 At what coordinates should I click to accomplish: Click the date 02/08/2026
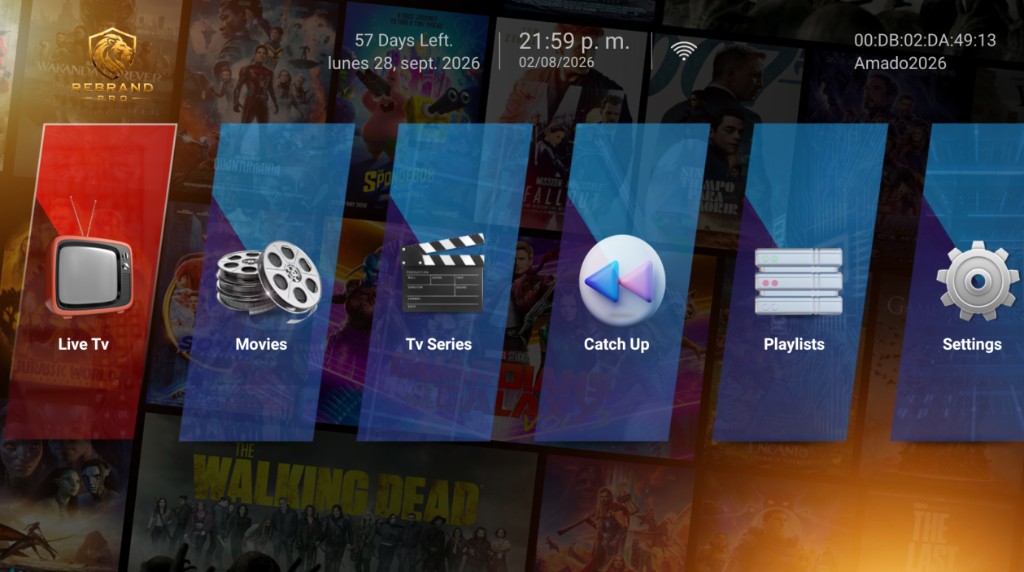click(x=556, y=63)
